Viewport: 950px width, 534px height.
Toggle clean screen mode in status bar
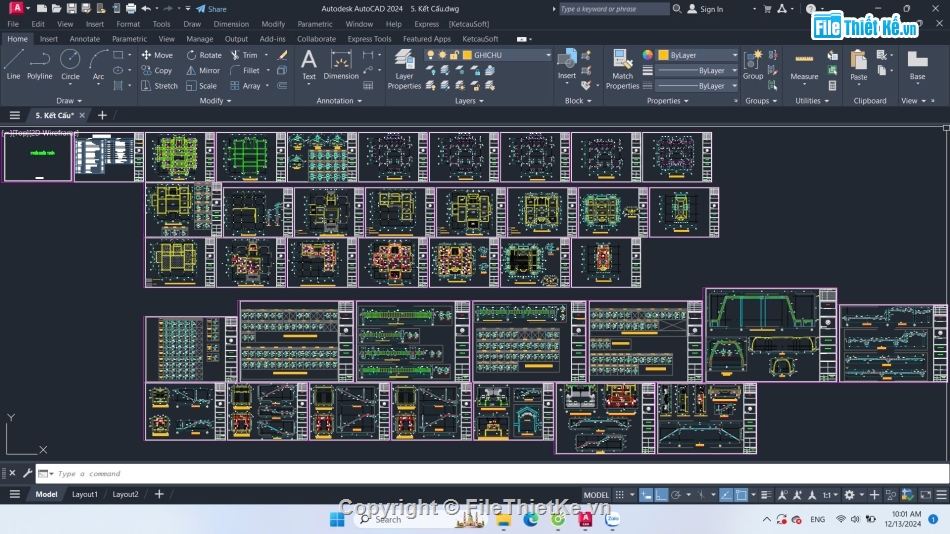pyautogui.click(x=926, y=495)
